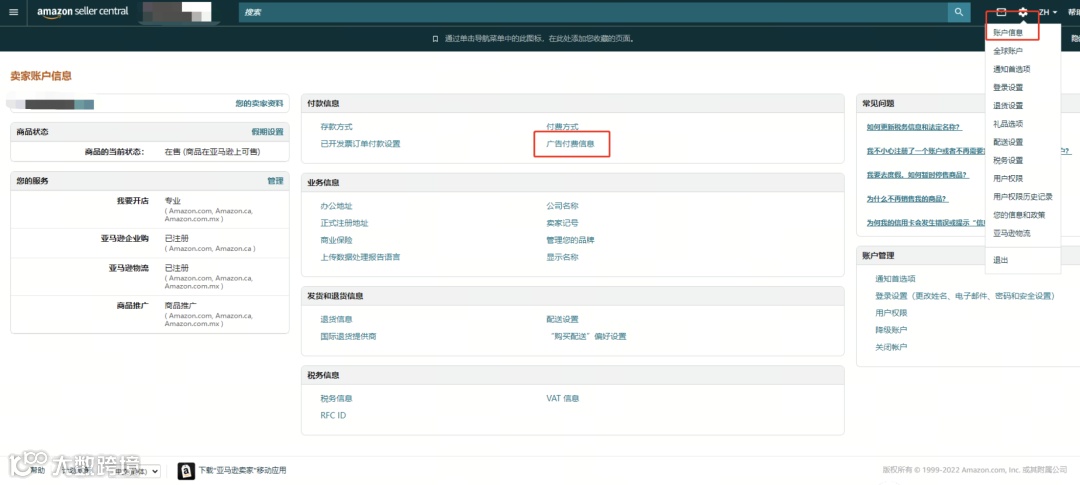Select 全球账户 in the settings menu

click(1008, 51)
